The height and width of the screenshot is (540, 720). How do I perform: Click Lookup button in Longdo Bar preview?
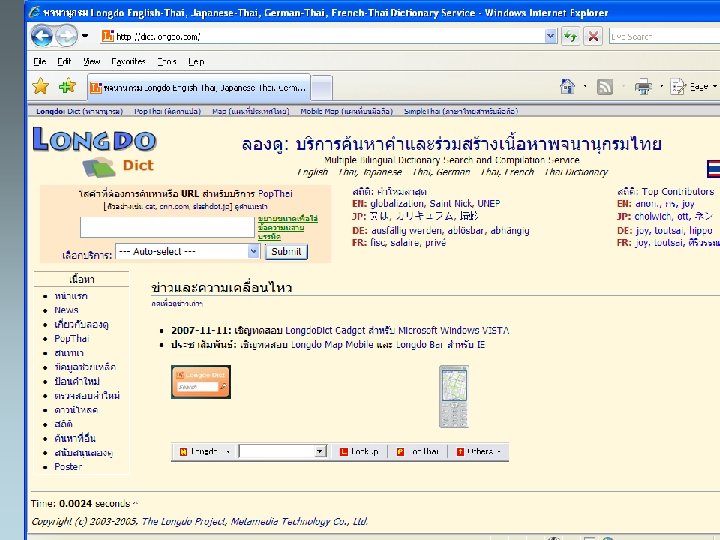click(x=359, y=452)
